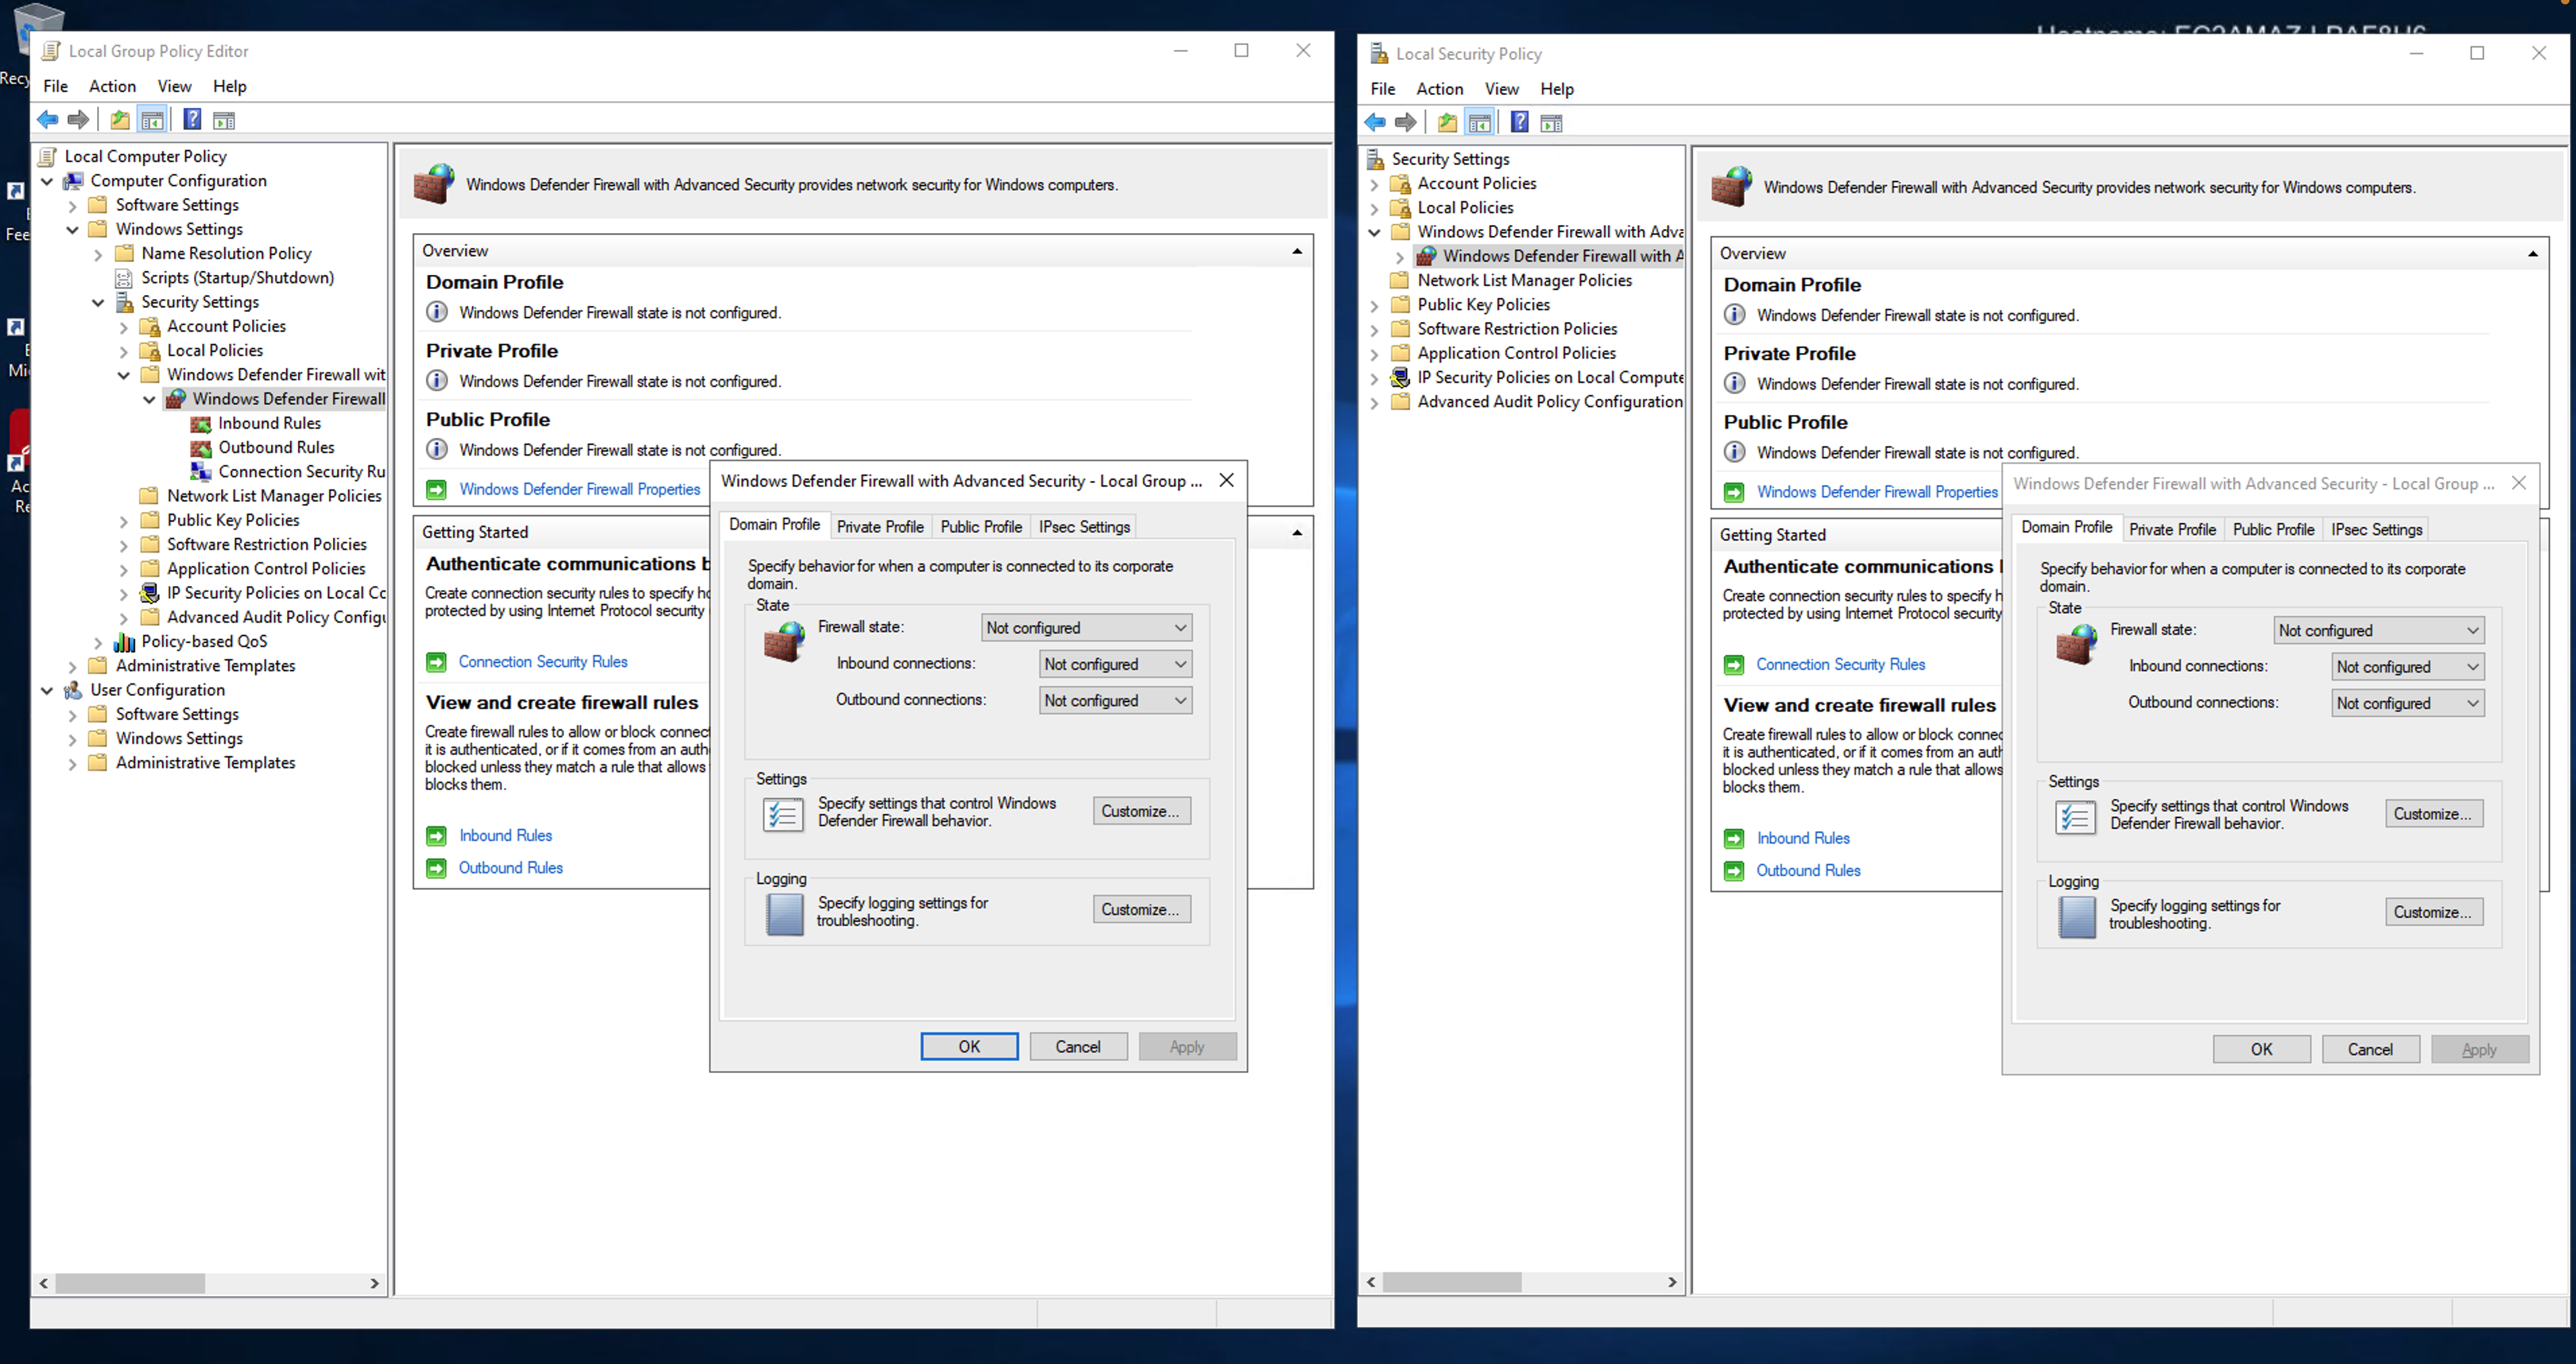The image size is (2576, 1364).
Task: Open Inbound connections dropdown in Group Policy dialog
Action: (x=1115, y=664)
